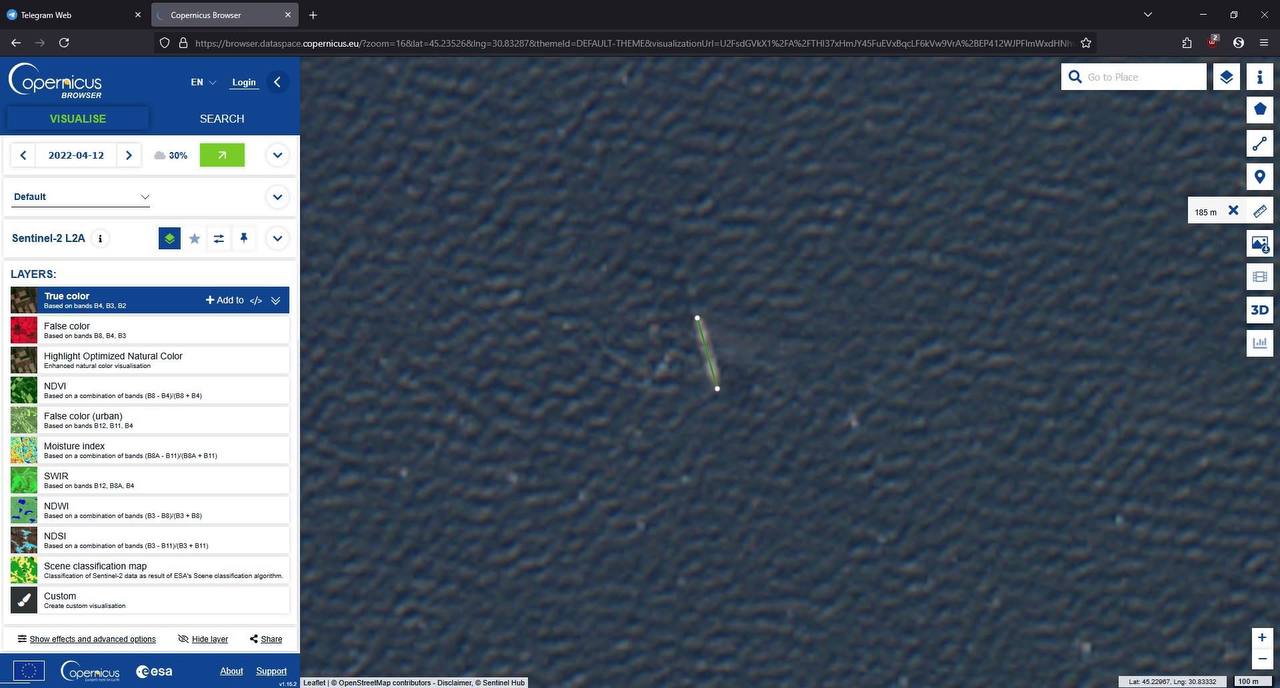This screenshot has width=1280, height=688.
Task: Click the Go to Place search field
Action: [x=1143, y=77]
